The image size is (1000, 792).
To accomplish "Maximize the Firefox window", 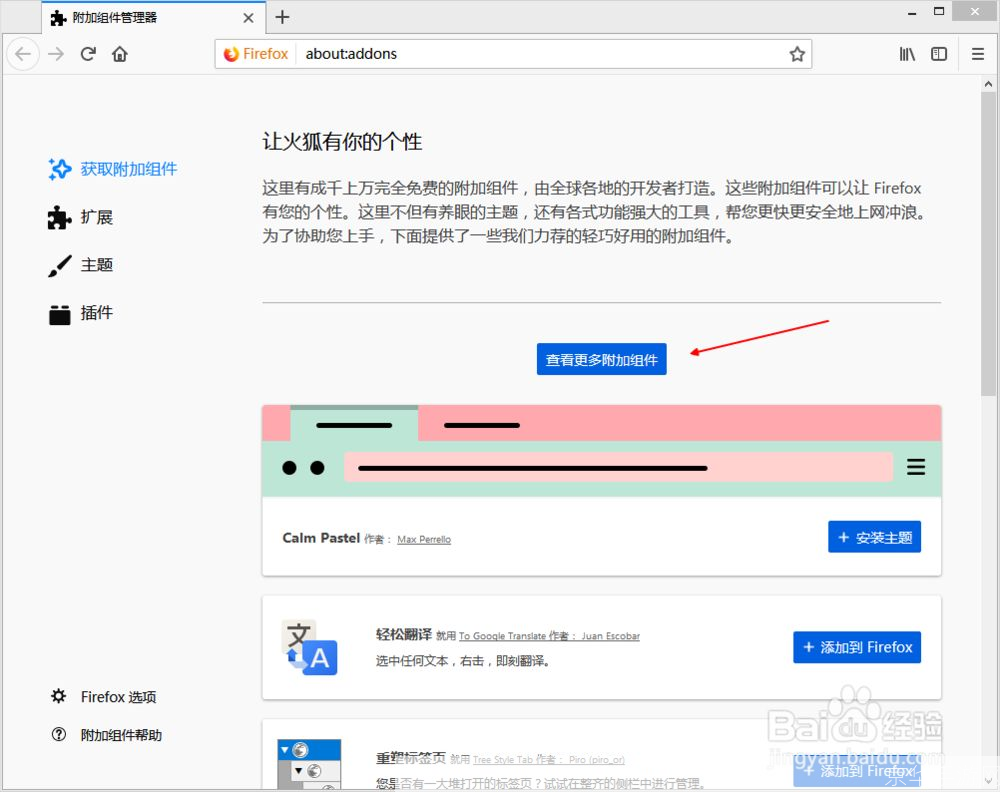I will [x=939, y=11].
